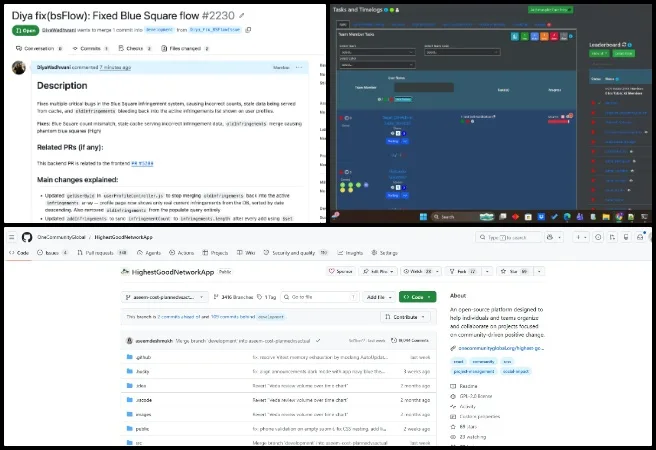The image size is (656, 450).
Task: Click the HighestGoodNetworkApp breadcrumb link
Action: [x=123, y=237]
